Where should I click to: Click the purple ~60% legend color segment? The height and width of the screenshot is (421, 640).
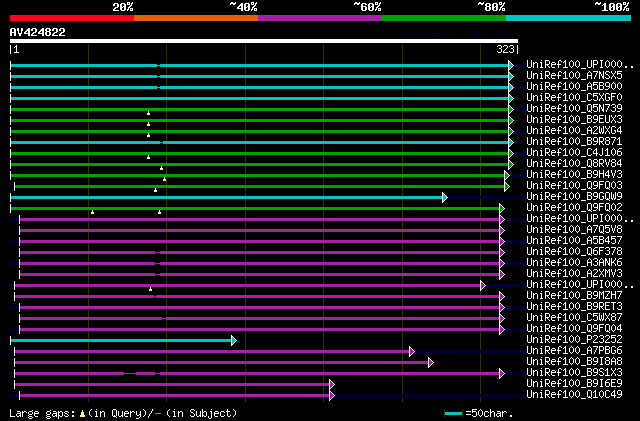coord(320,18)
